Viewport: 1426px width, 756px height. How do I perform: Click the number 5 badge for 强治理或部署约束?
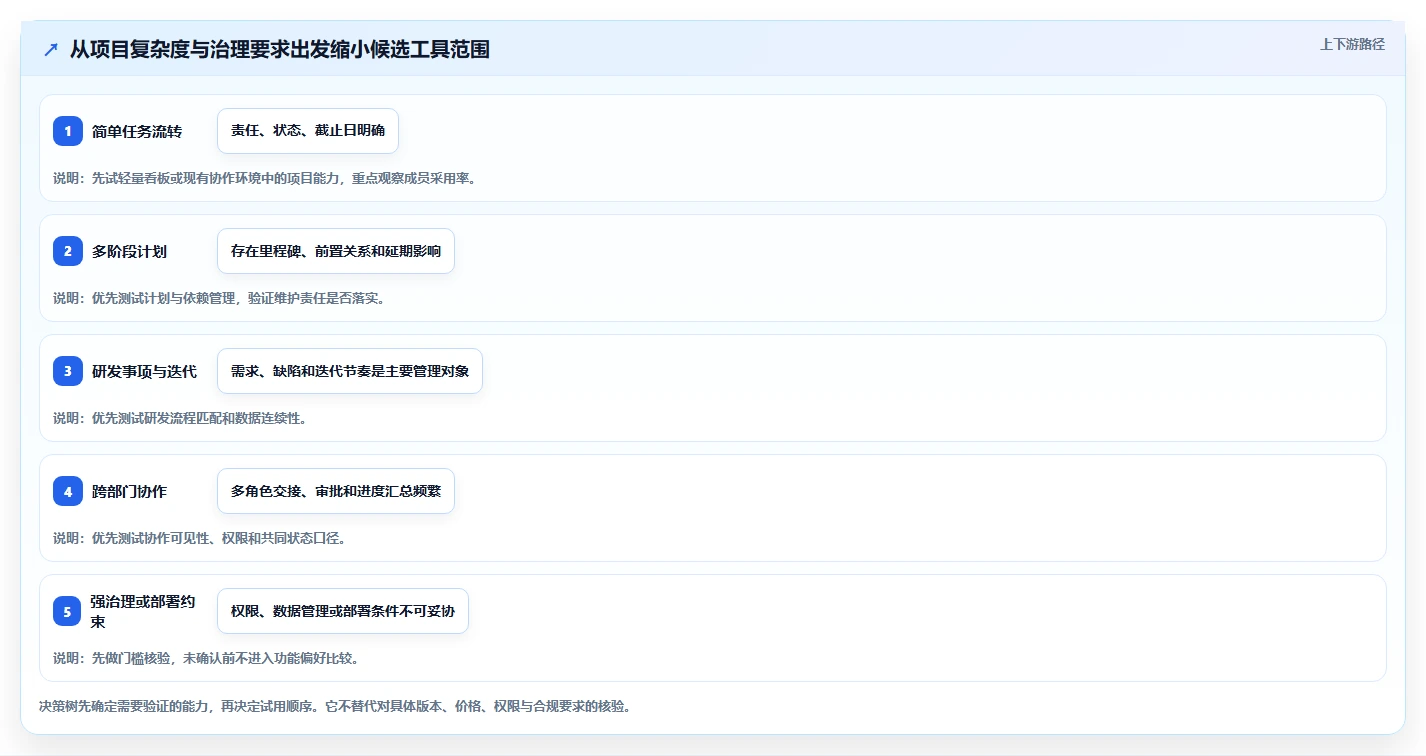(x=68, y=611)
